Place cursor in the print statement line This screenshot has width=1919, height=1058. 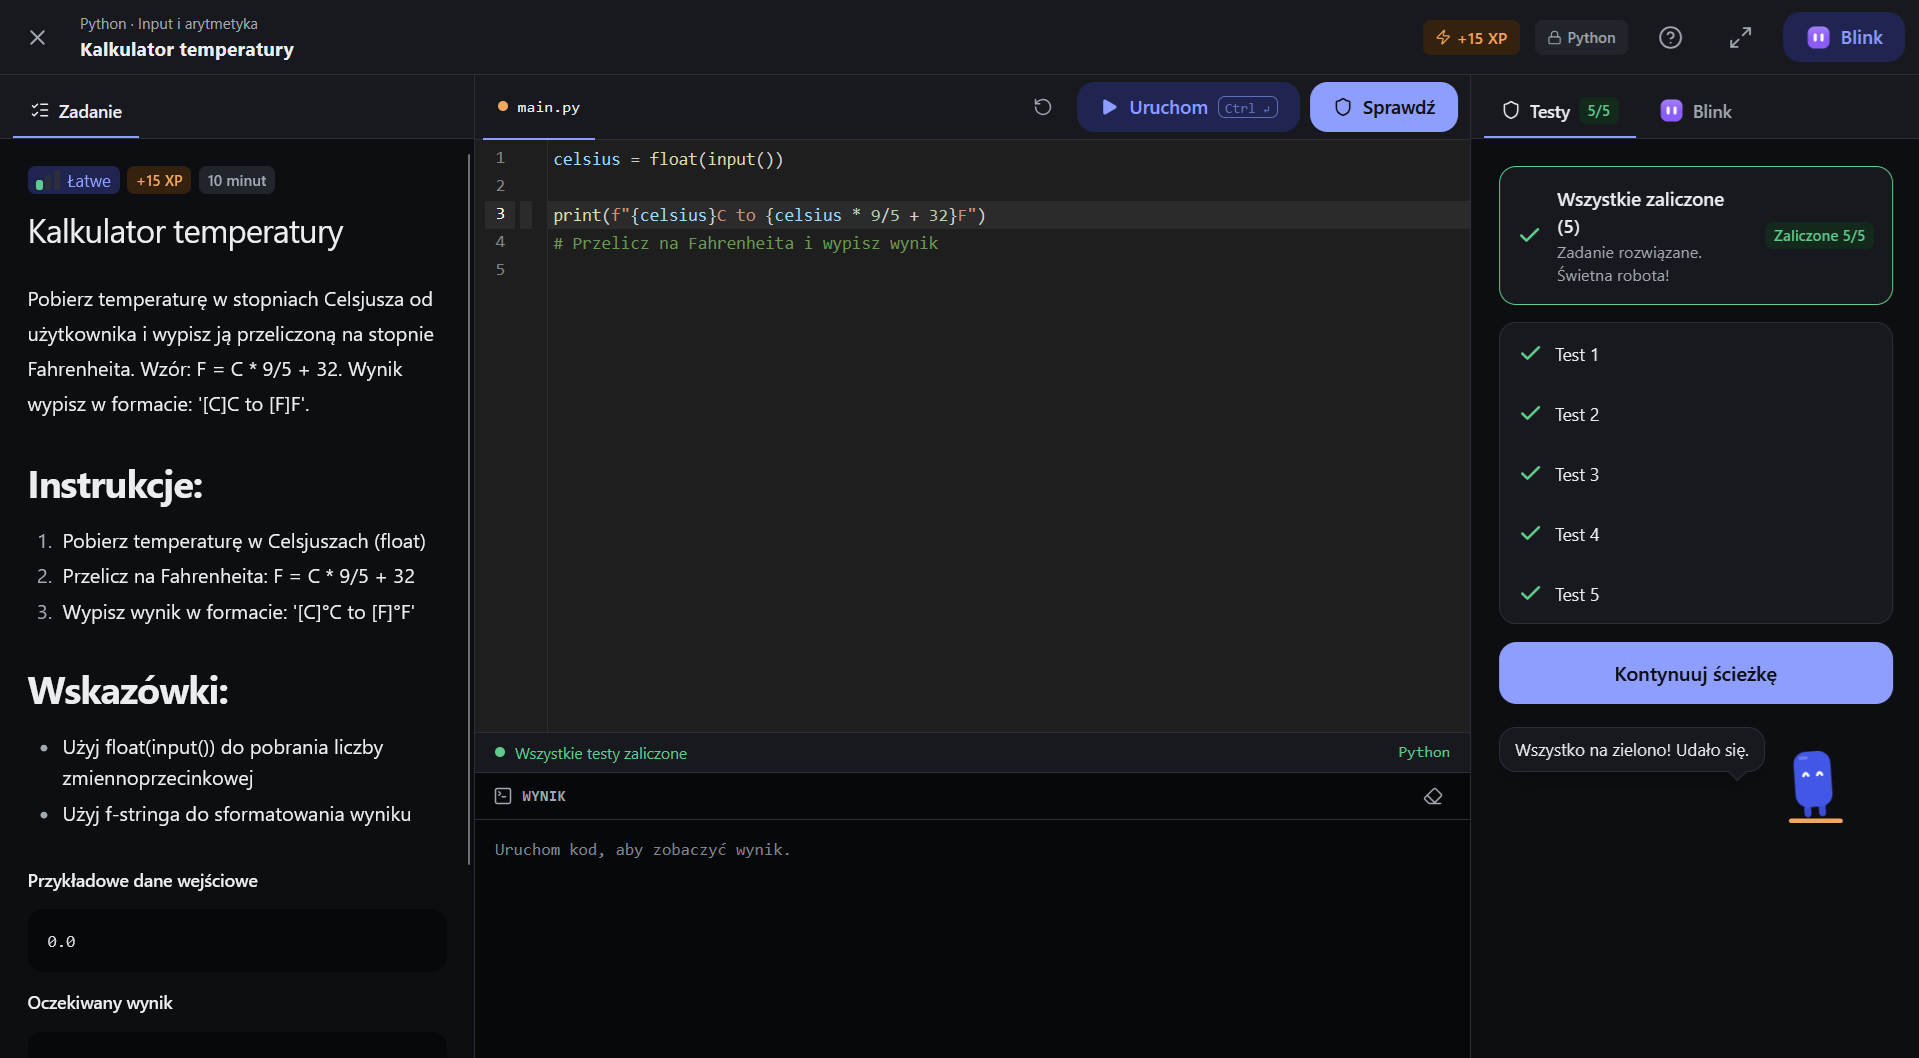[769, 215]
